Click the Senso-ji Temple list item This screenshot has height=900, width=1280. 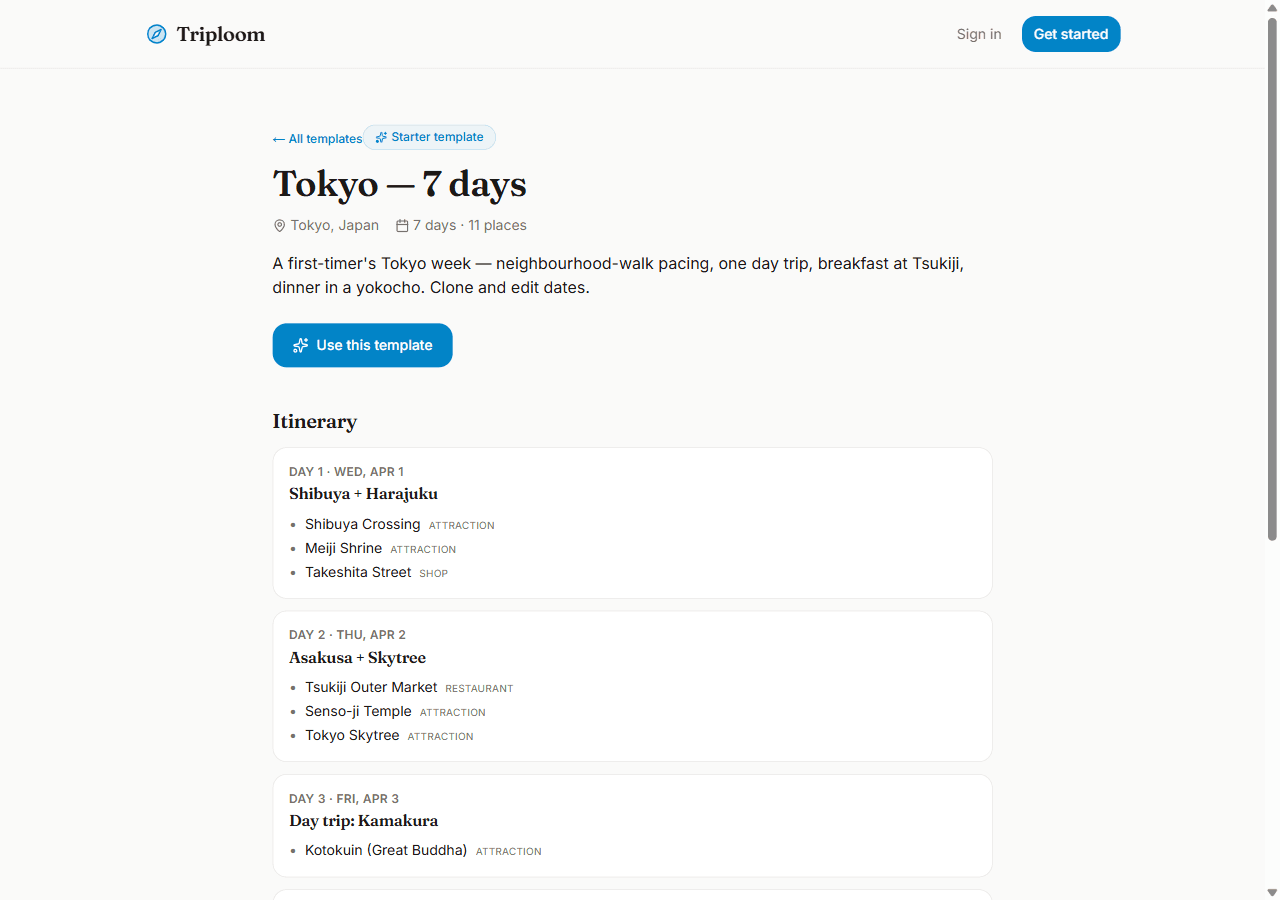(x=358, y=712)
